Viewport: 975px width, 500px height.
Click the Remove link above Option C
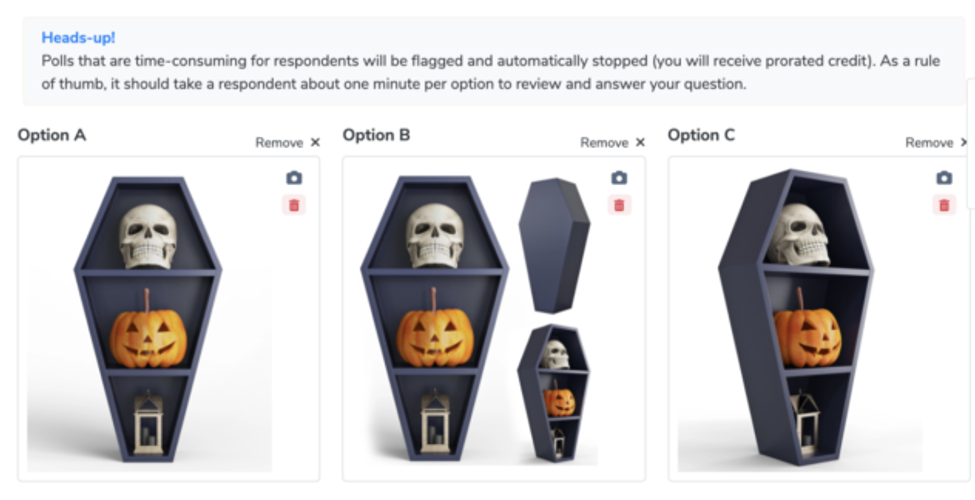(x=929, y=143)
